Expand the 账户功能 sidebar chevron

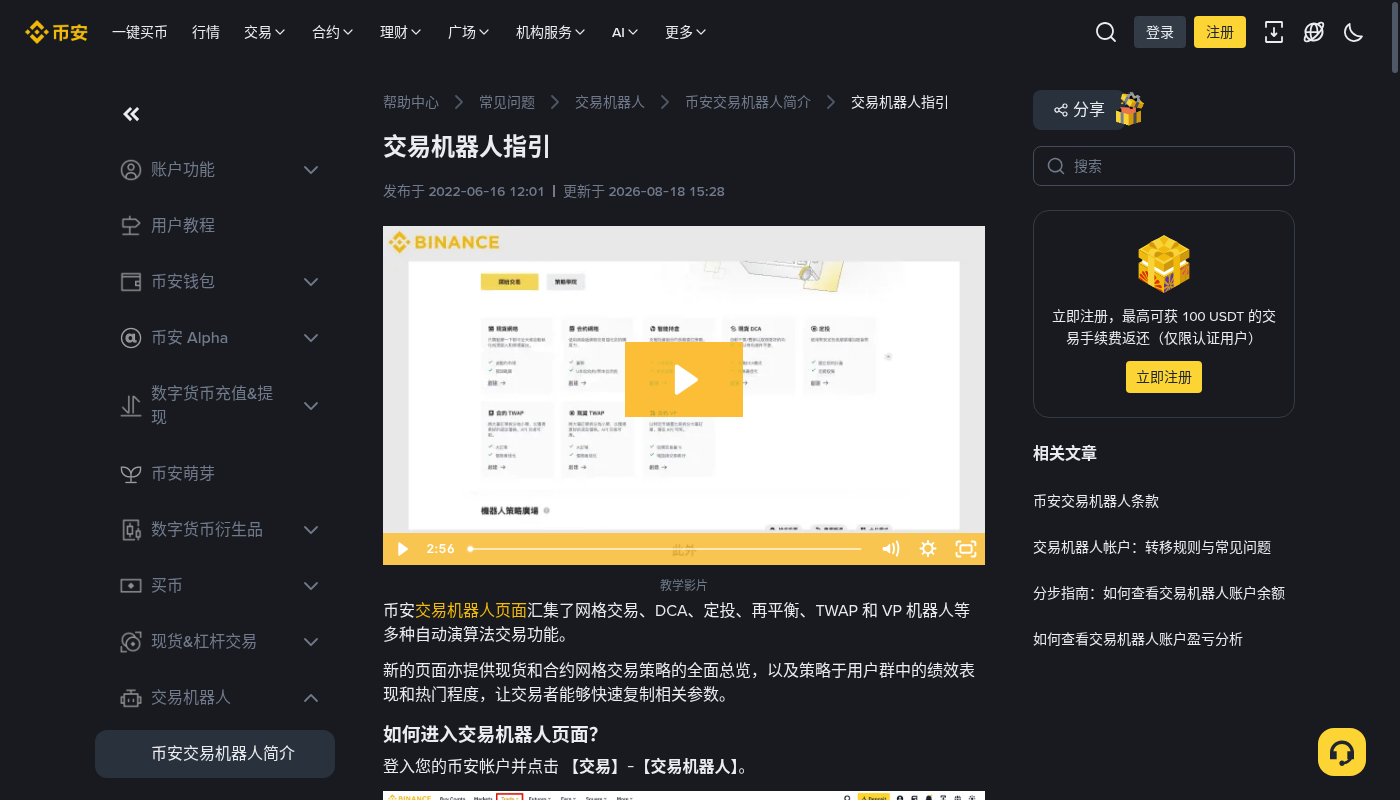[311, 170]
